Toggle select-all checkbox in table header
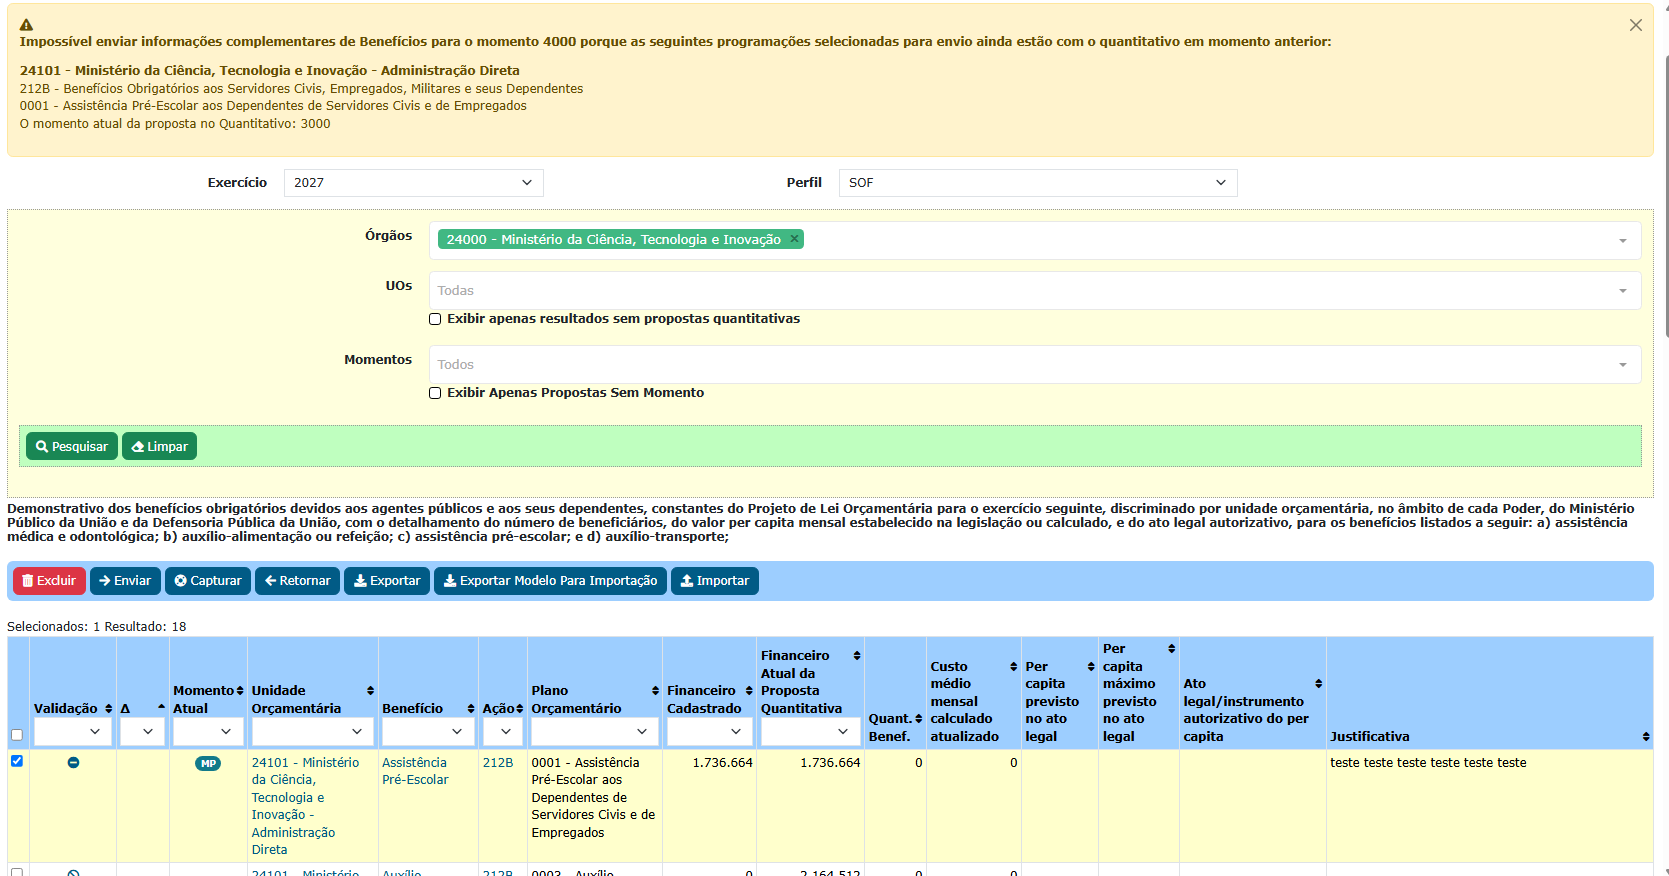The width and height of the screenshot is (1669, 876). pyautogui.click(x=17, y=735)
